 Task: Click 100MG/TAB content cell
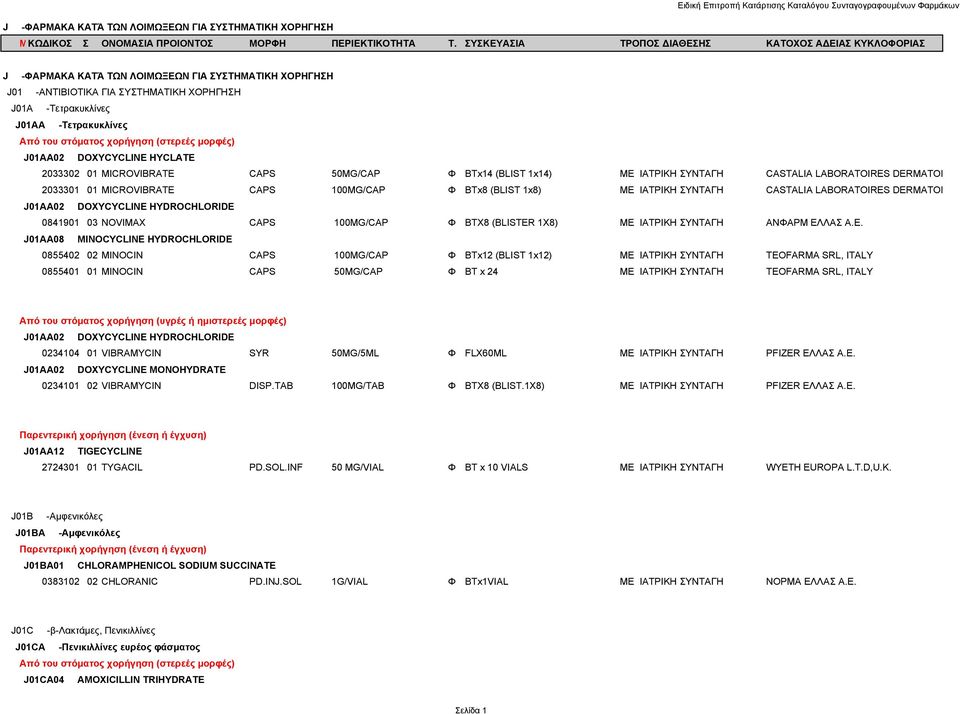tap(358, 386)
